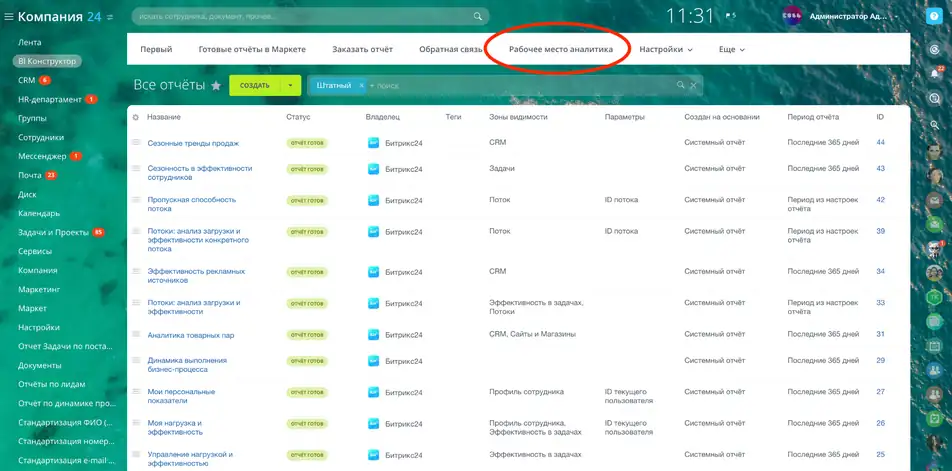Click status badge of Сезонные тренды продаж
The image size is (952, 471).
pyautogui.click(x=307, y=143)
